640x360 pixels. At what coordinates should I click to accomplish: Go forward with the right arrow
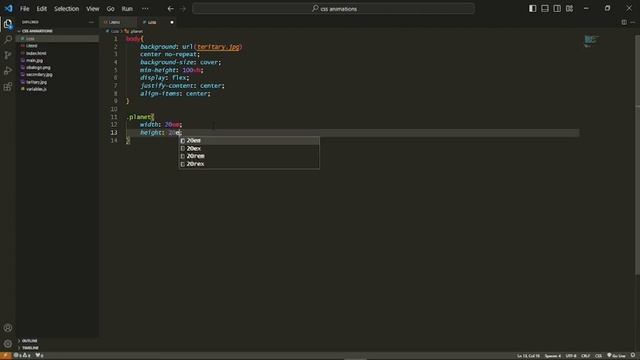pos(182,9)
